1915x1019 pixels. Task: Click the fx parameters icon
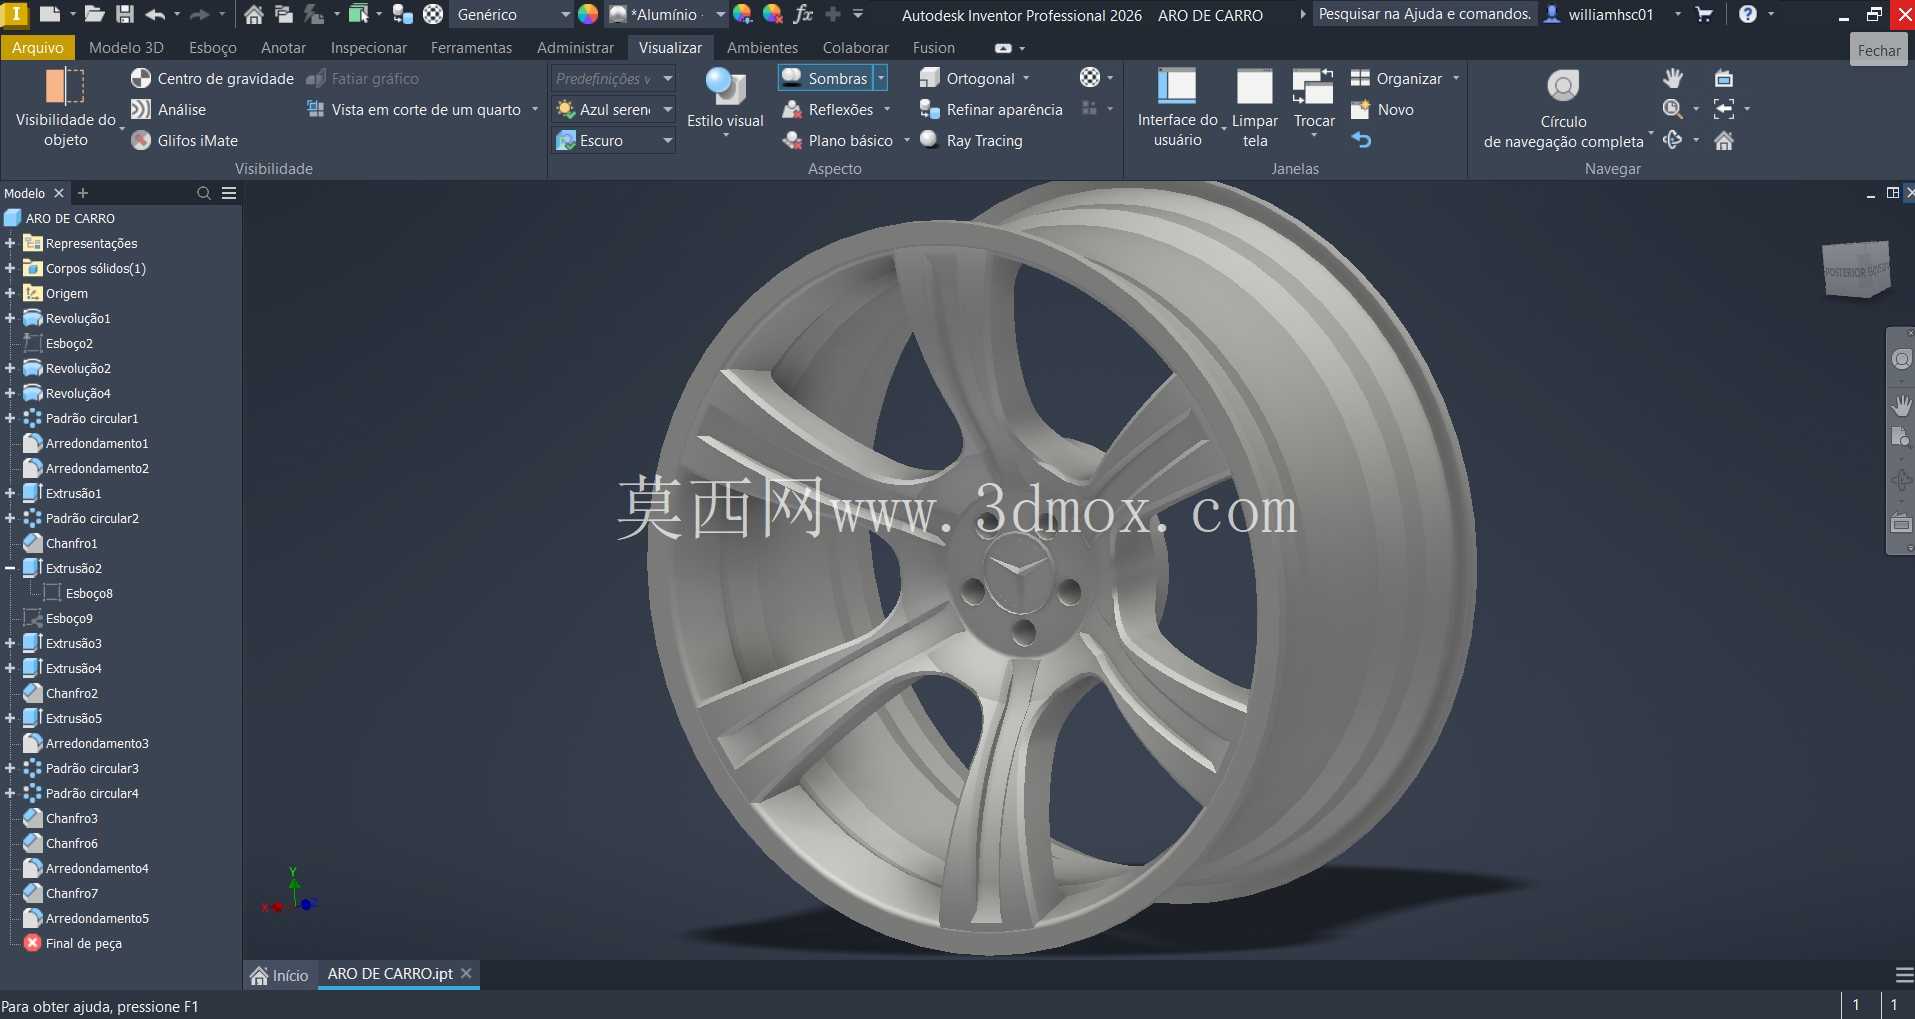[802, 14]
